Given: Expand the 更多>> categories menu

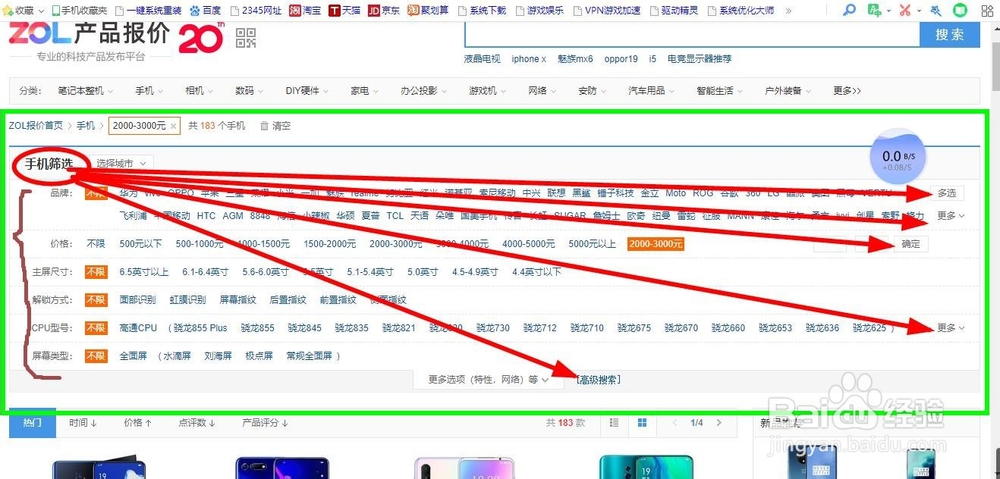Looking at the screenshot, I should (847, 91).
